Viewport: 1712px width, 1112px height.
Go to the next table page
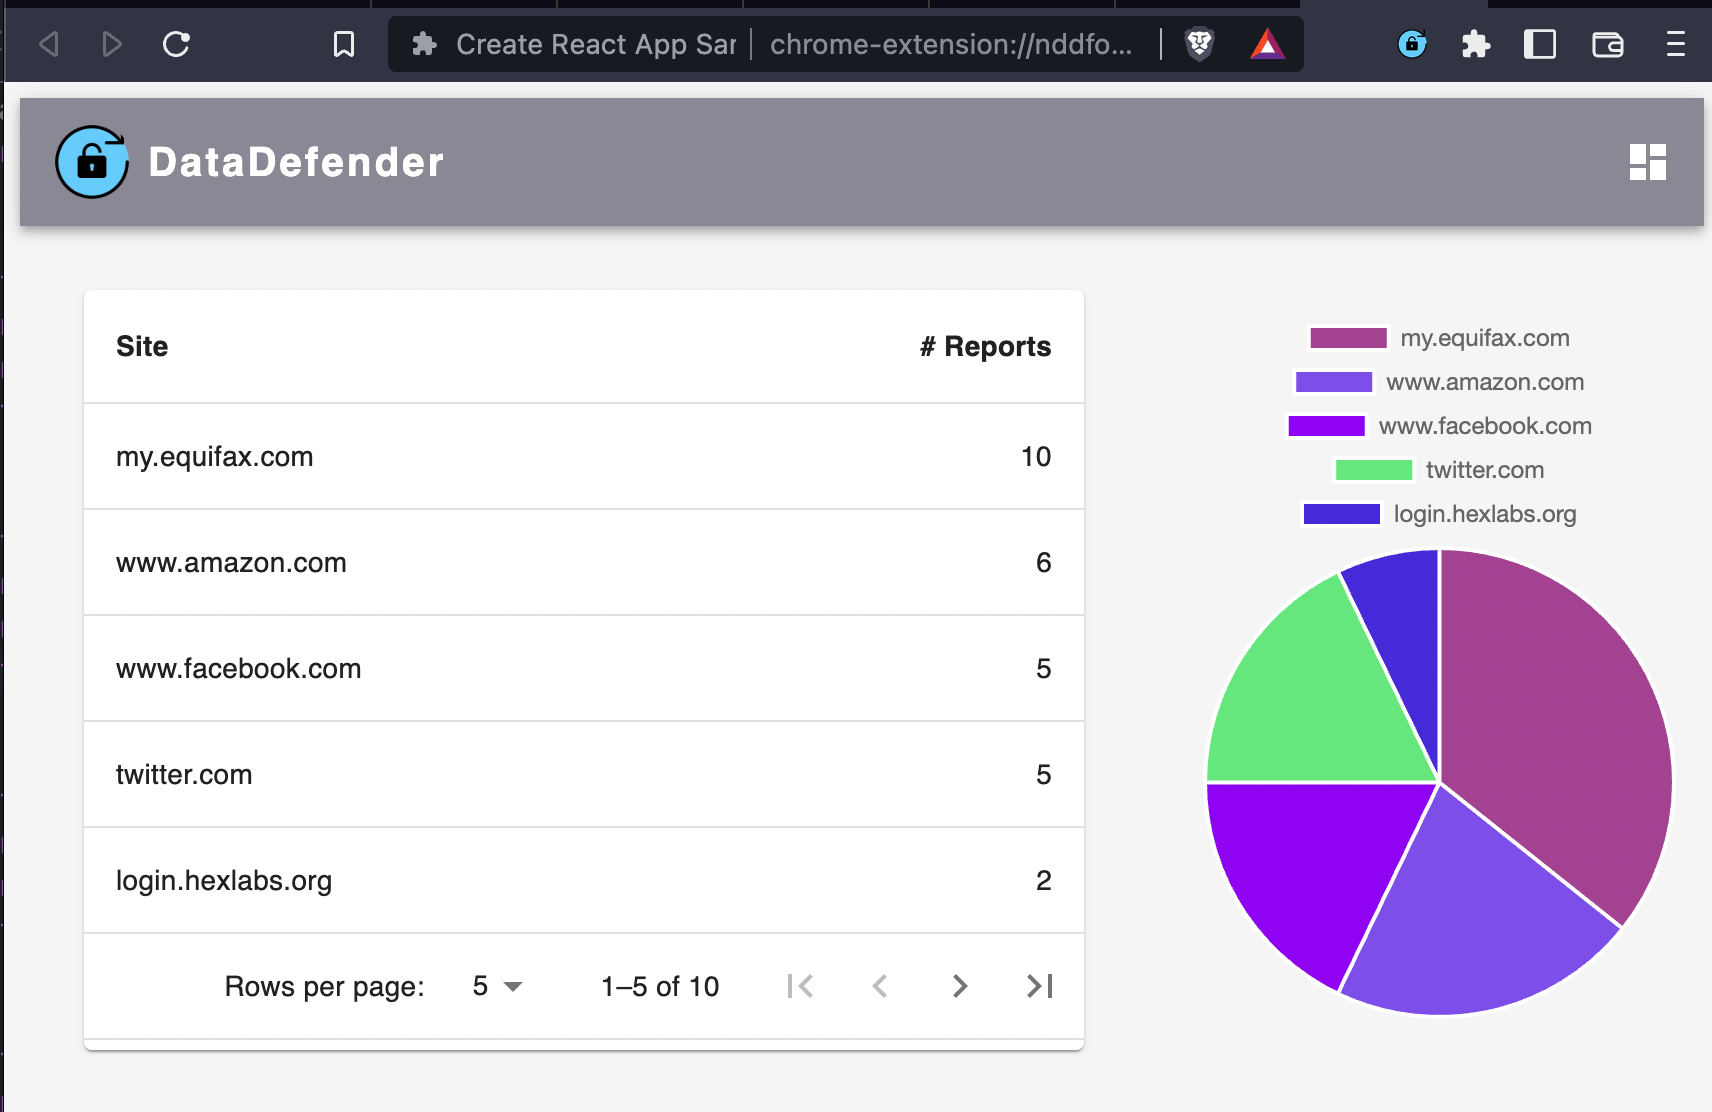pyautogui.click(x=960, y=986)
